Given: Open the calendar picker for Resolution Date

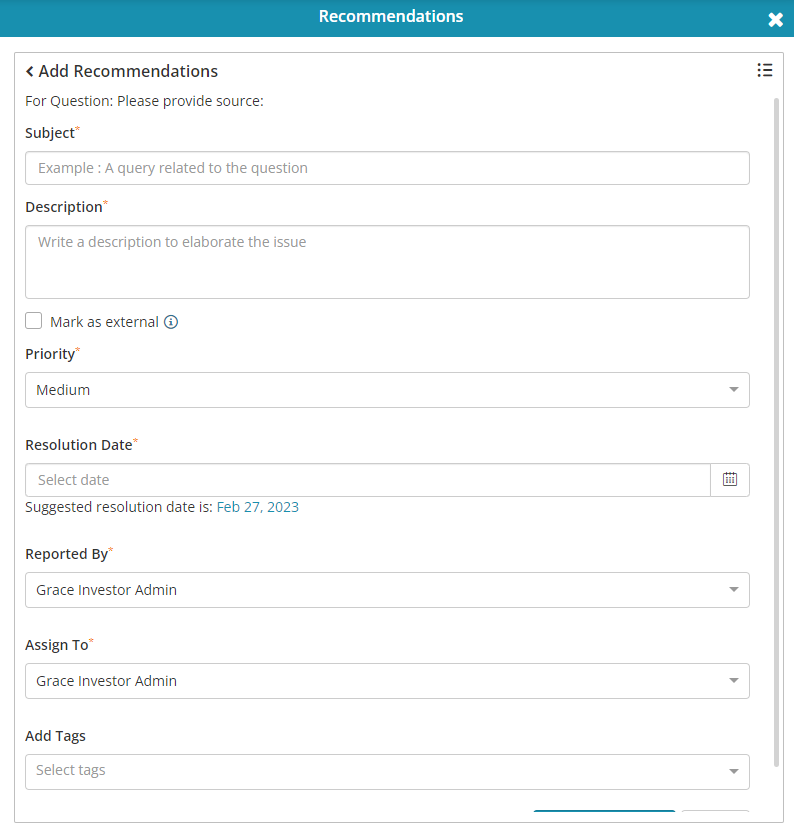Looking at the screenshot, I should 729,480.
